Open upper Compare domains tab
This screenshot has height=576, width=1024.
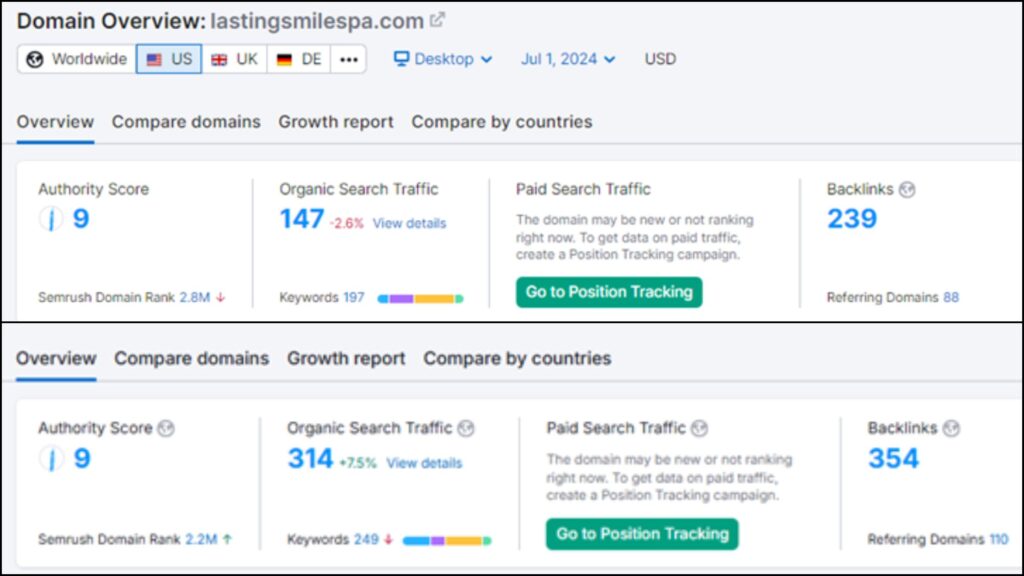(x=186, y=122)
